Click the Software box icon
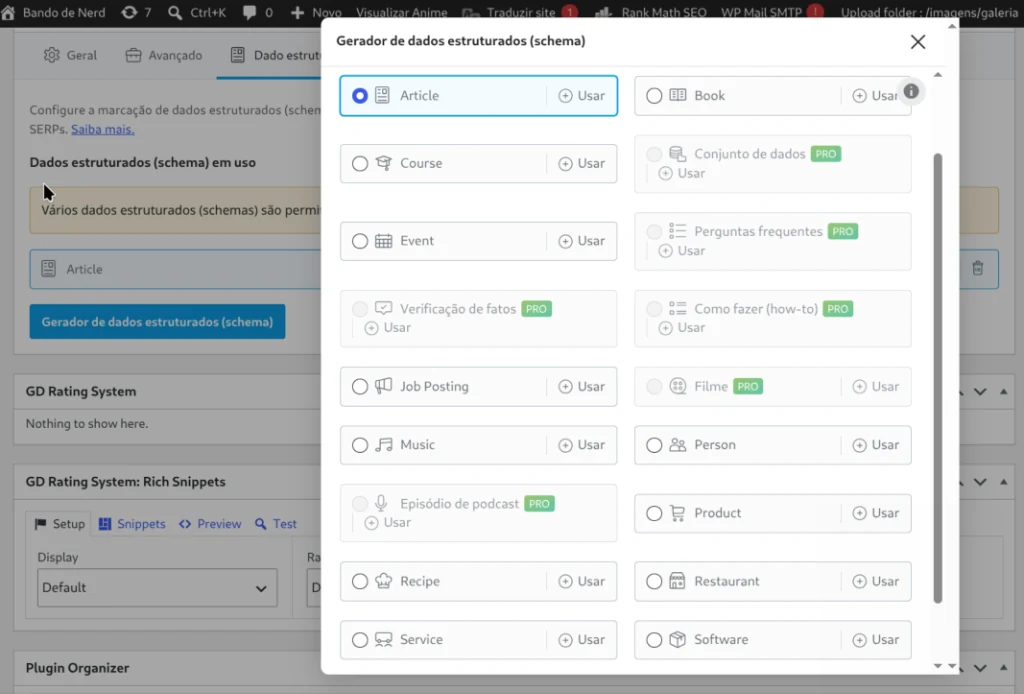Image resolution: width=1024 pixels, height=694 pixels. [x=678, y=639]
